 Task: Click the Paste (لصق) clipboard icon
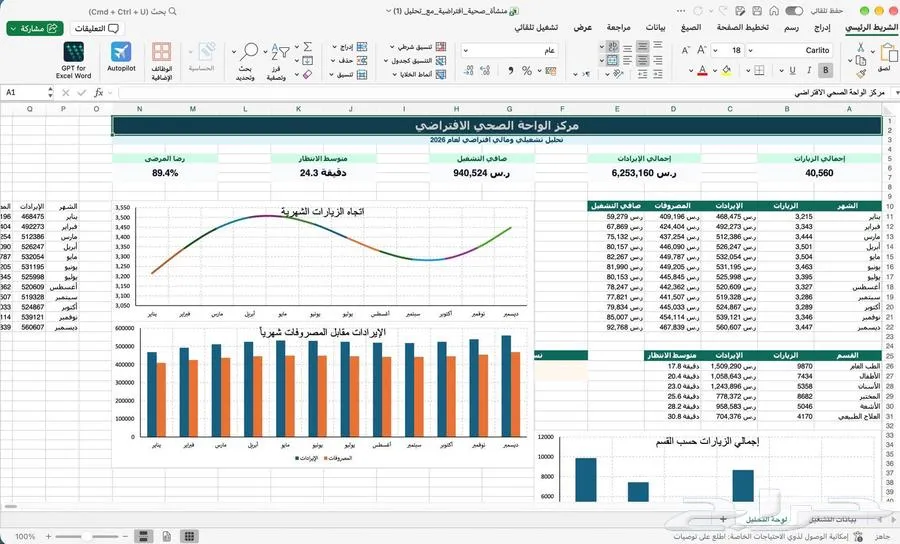888,53
